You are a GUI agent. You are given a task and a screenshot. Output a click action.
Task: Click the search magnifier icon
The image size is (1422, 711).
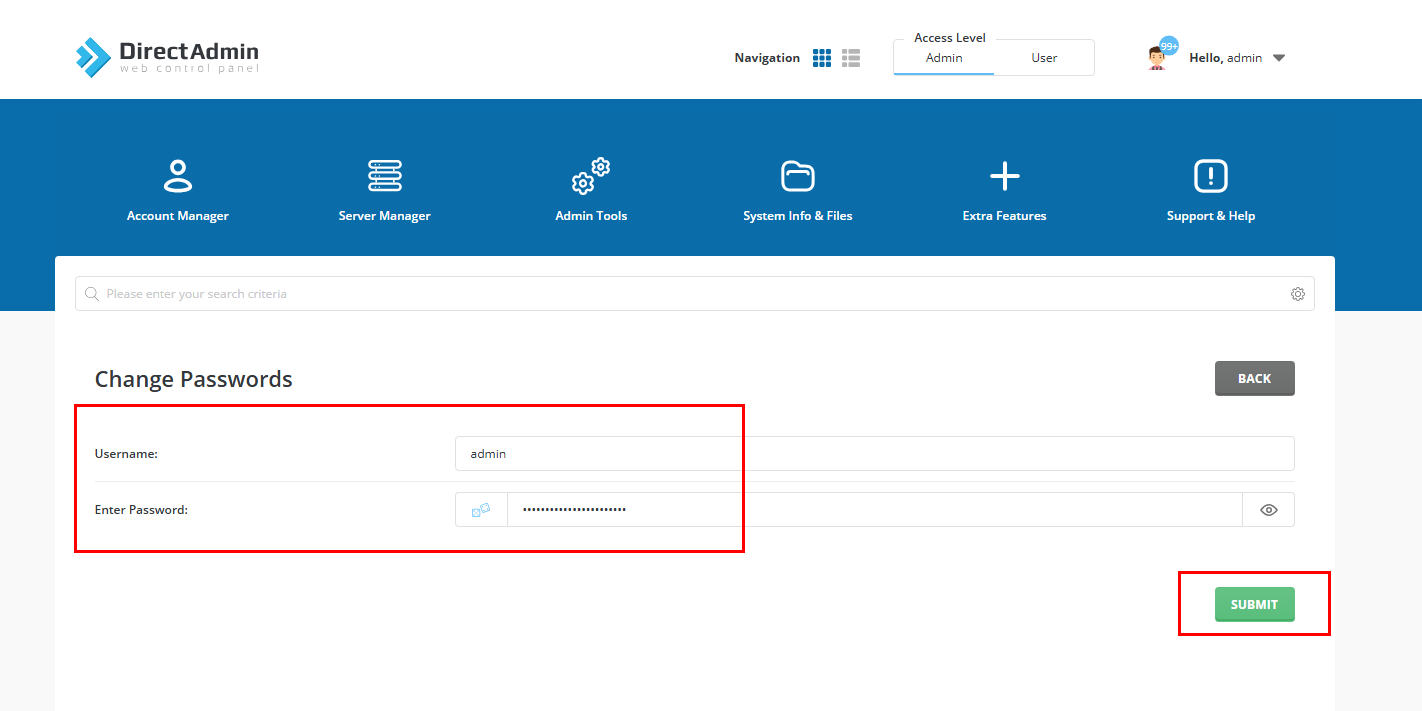coord(92,294)
